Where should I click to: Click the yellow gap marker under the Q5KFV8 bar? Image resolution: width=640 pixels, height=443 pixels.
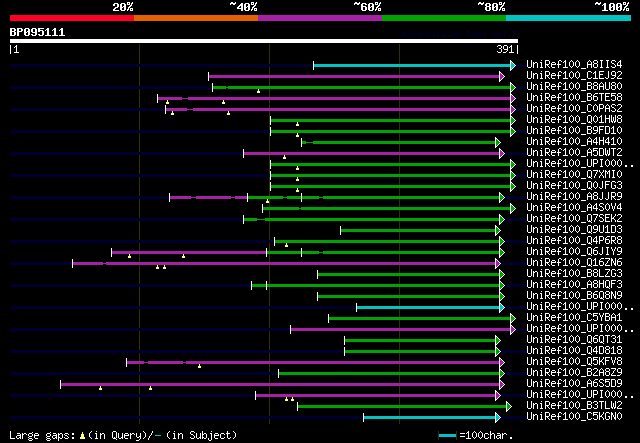199,366
